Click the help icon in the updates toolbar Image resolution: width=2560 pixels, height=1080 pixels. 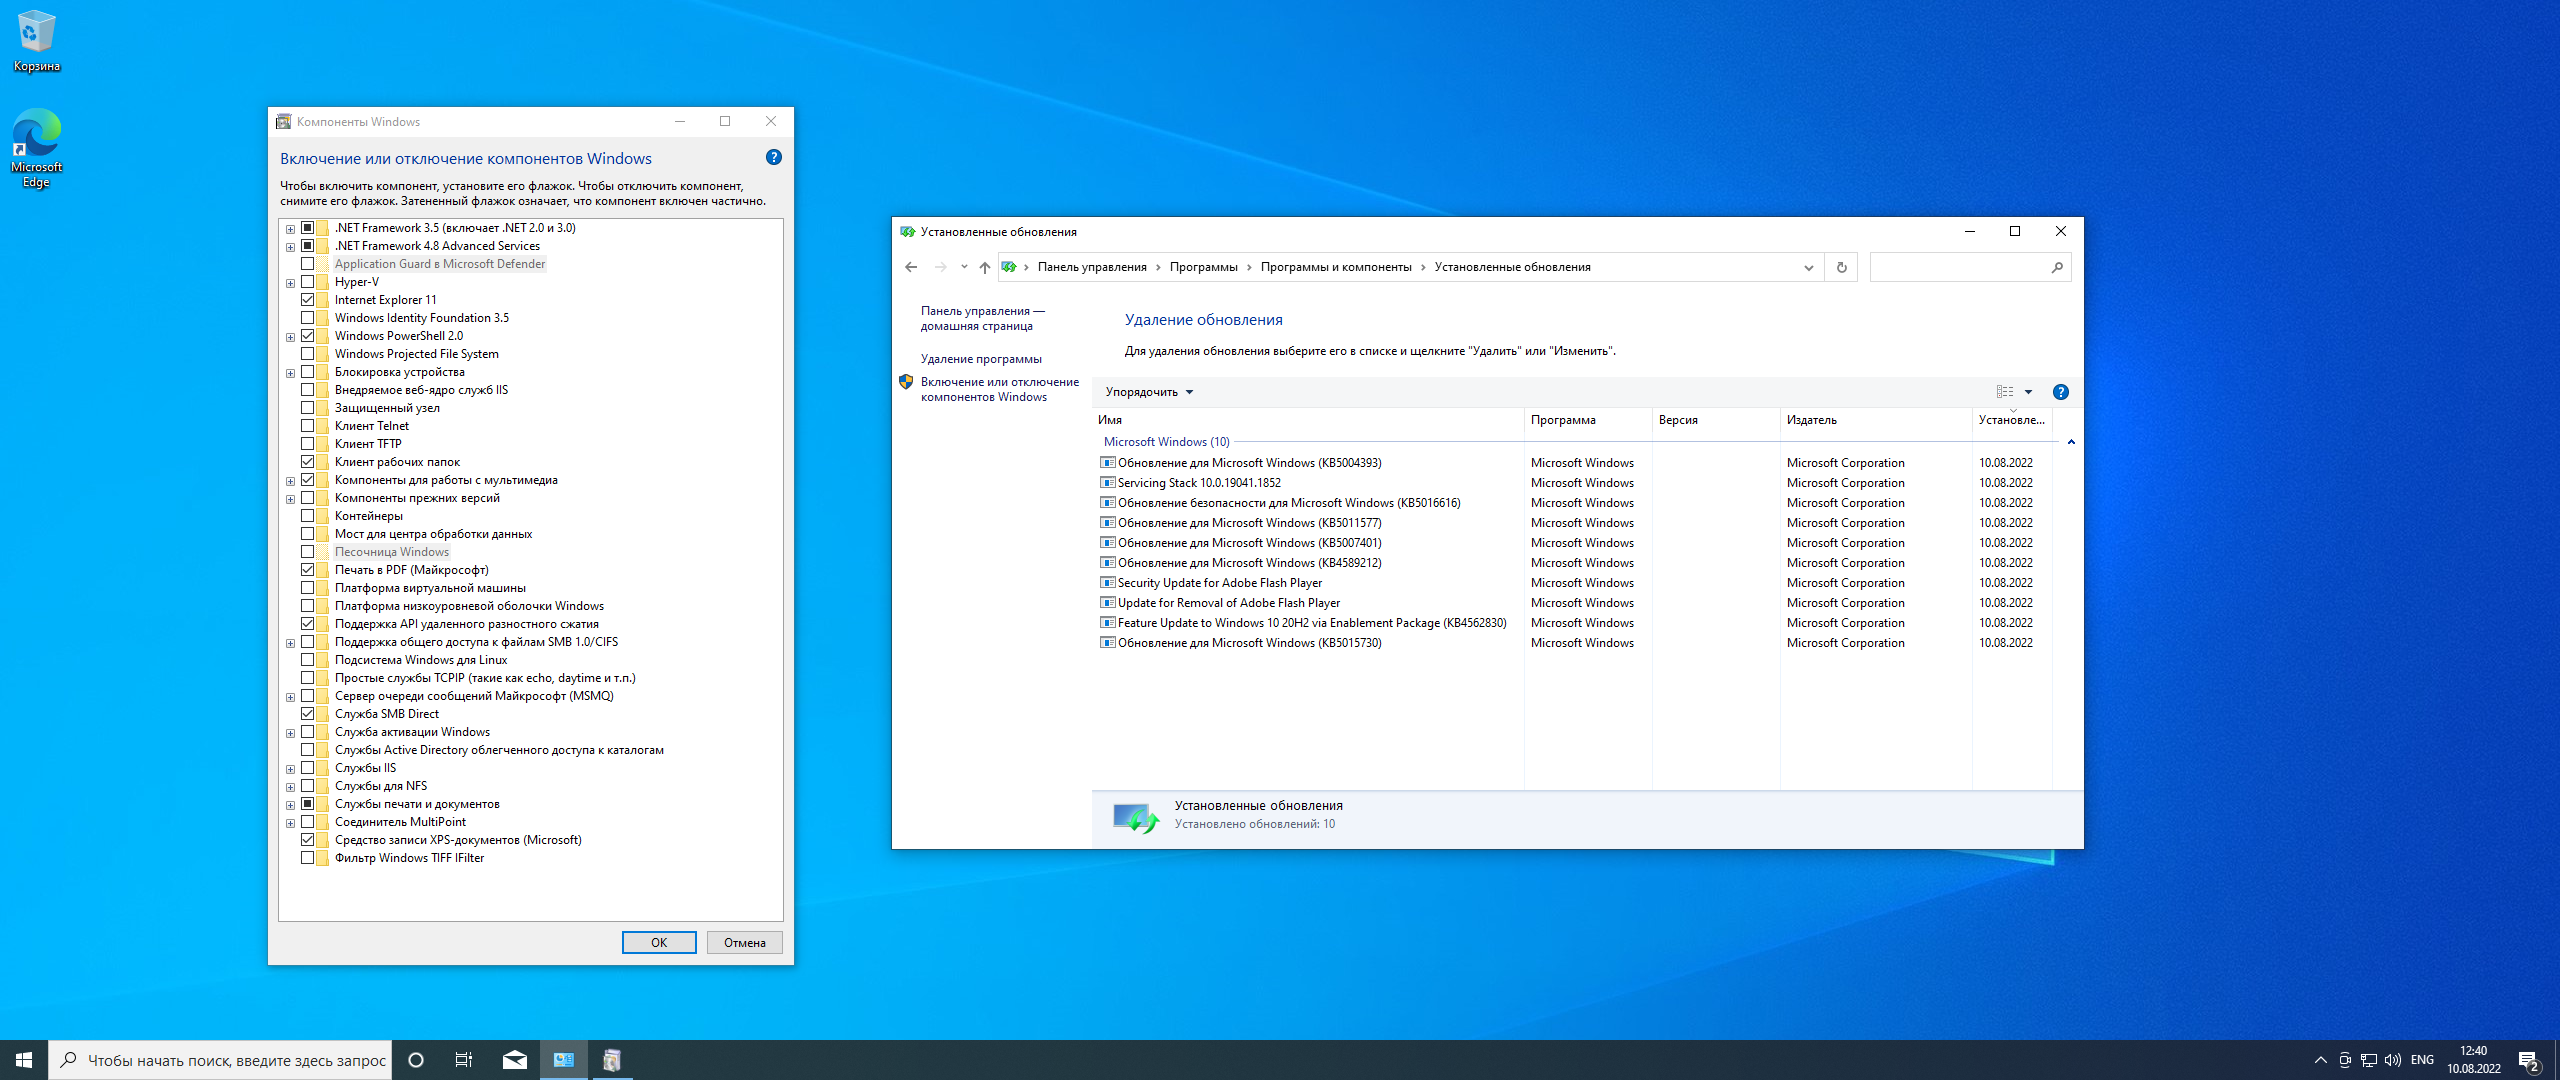(2061, 392)
